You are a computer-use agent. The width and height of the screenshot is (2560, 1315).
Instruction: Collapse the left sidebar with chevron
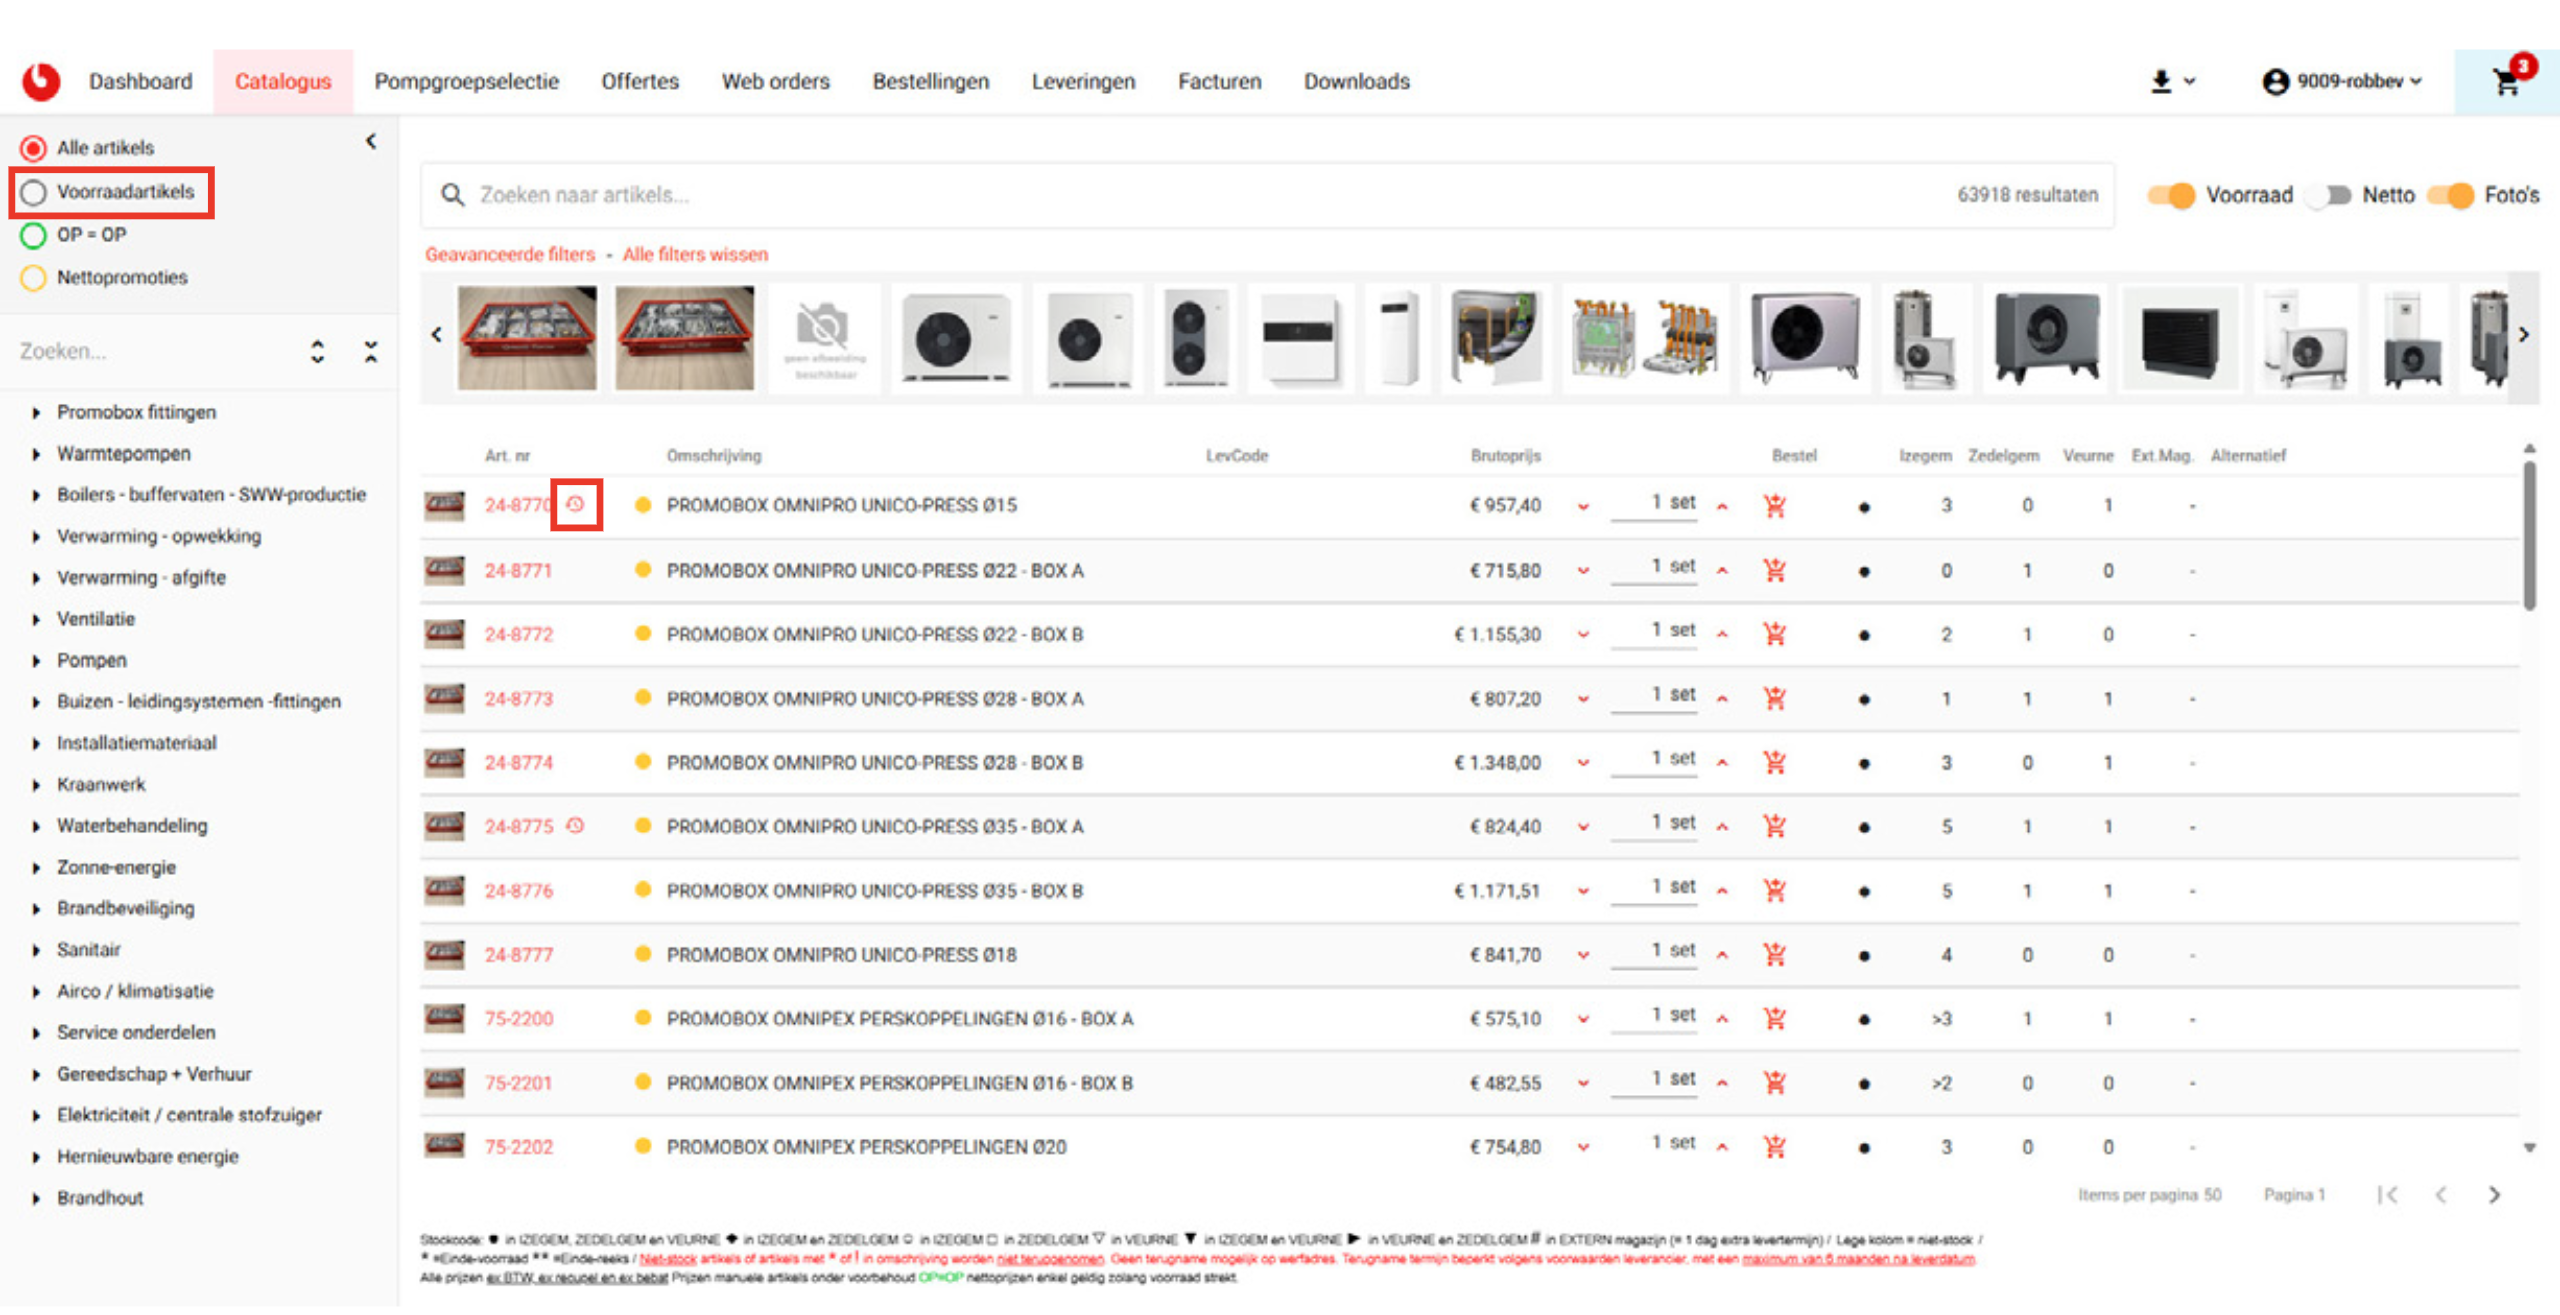(x=371, y=142)
